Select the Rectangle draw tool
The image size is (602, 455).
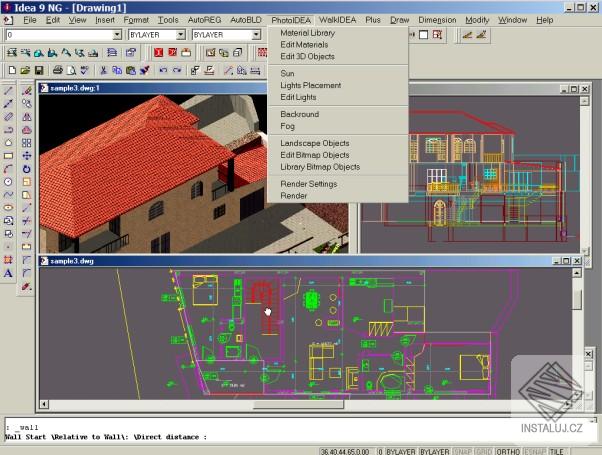[x=9, y=156]
